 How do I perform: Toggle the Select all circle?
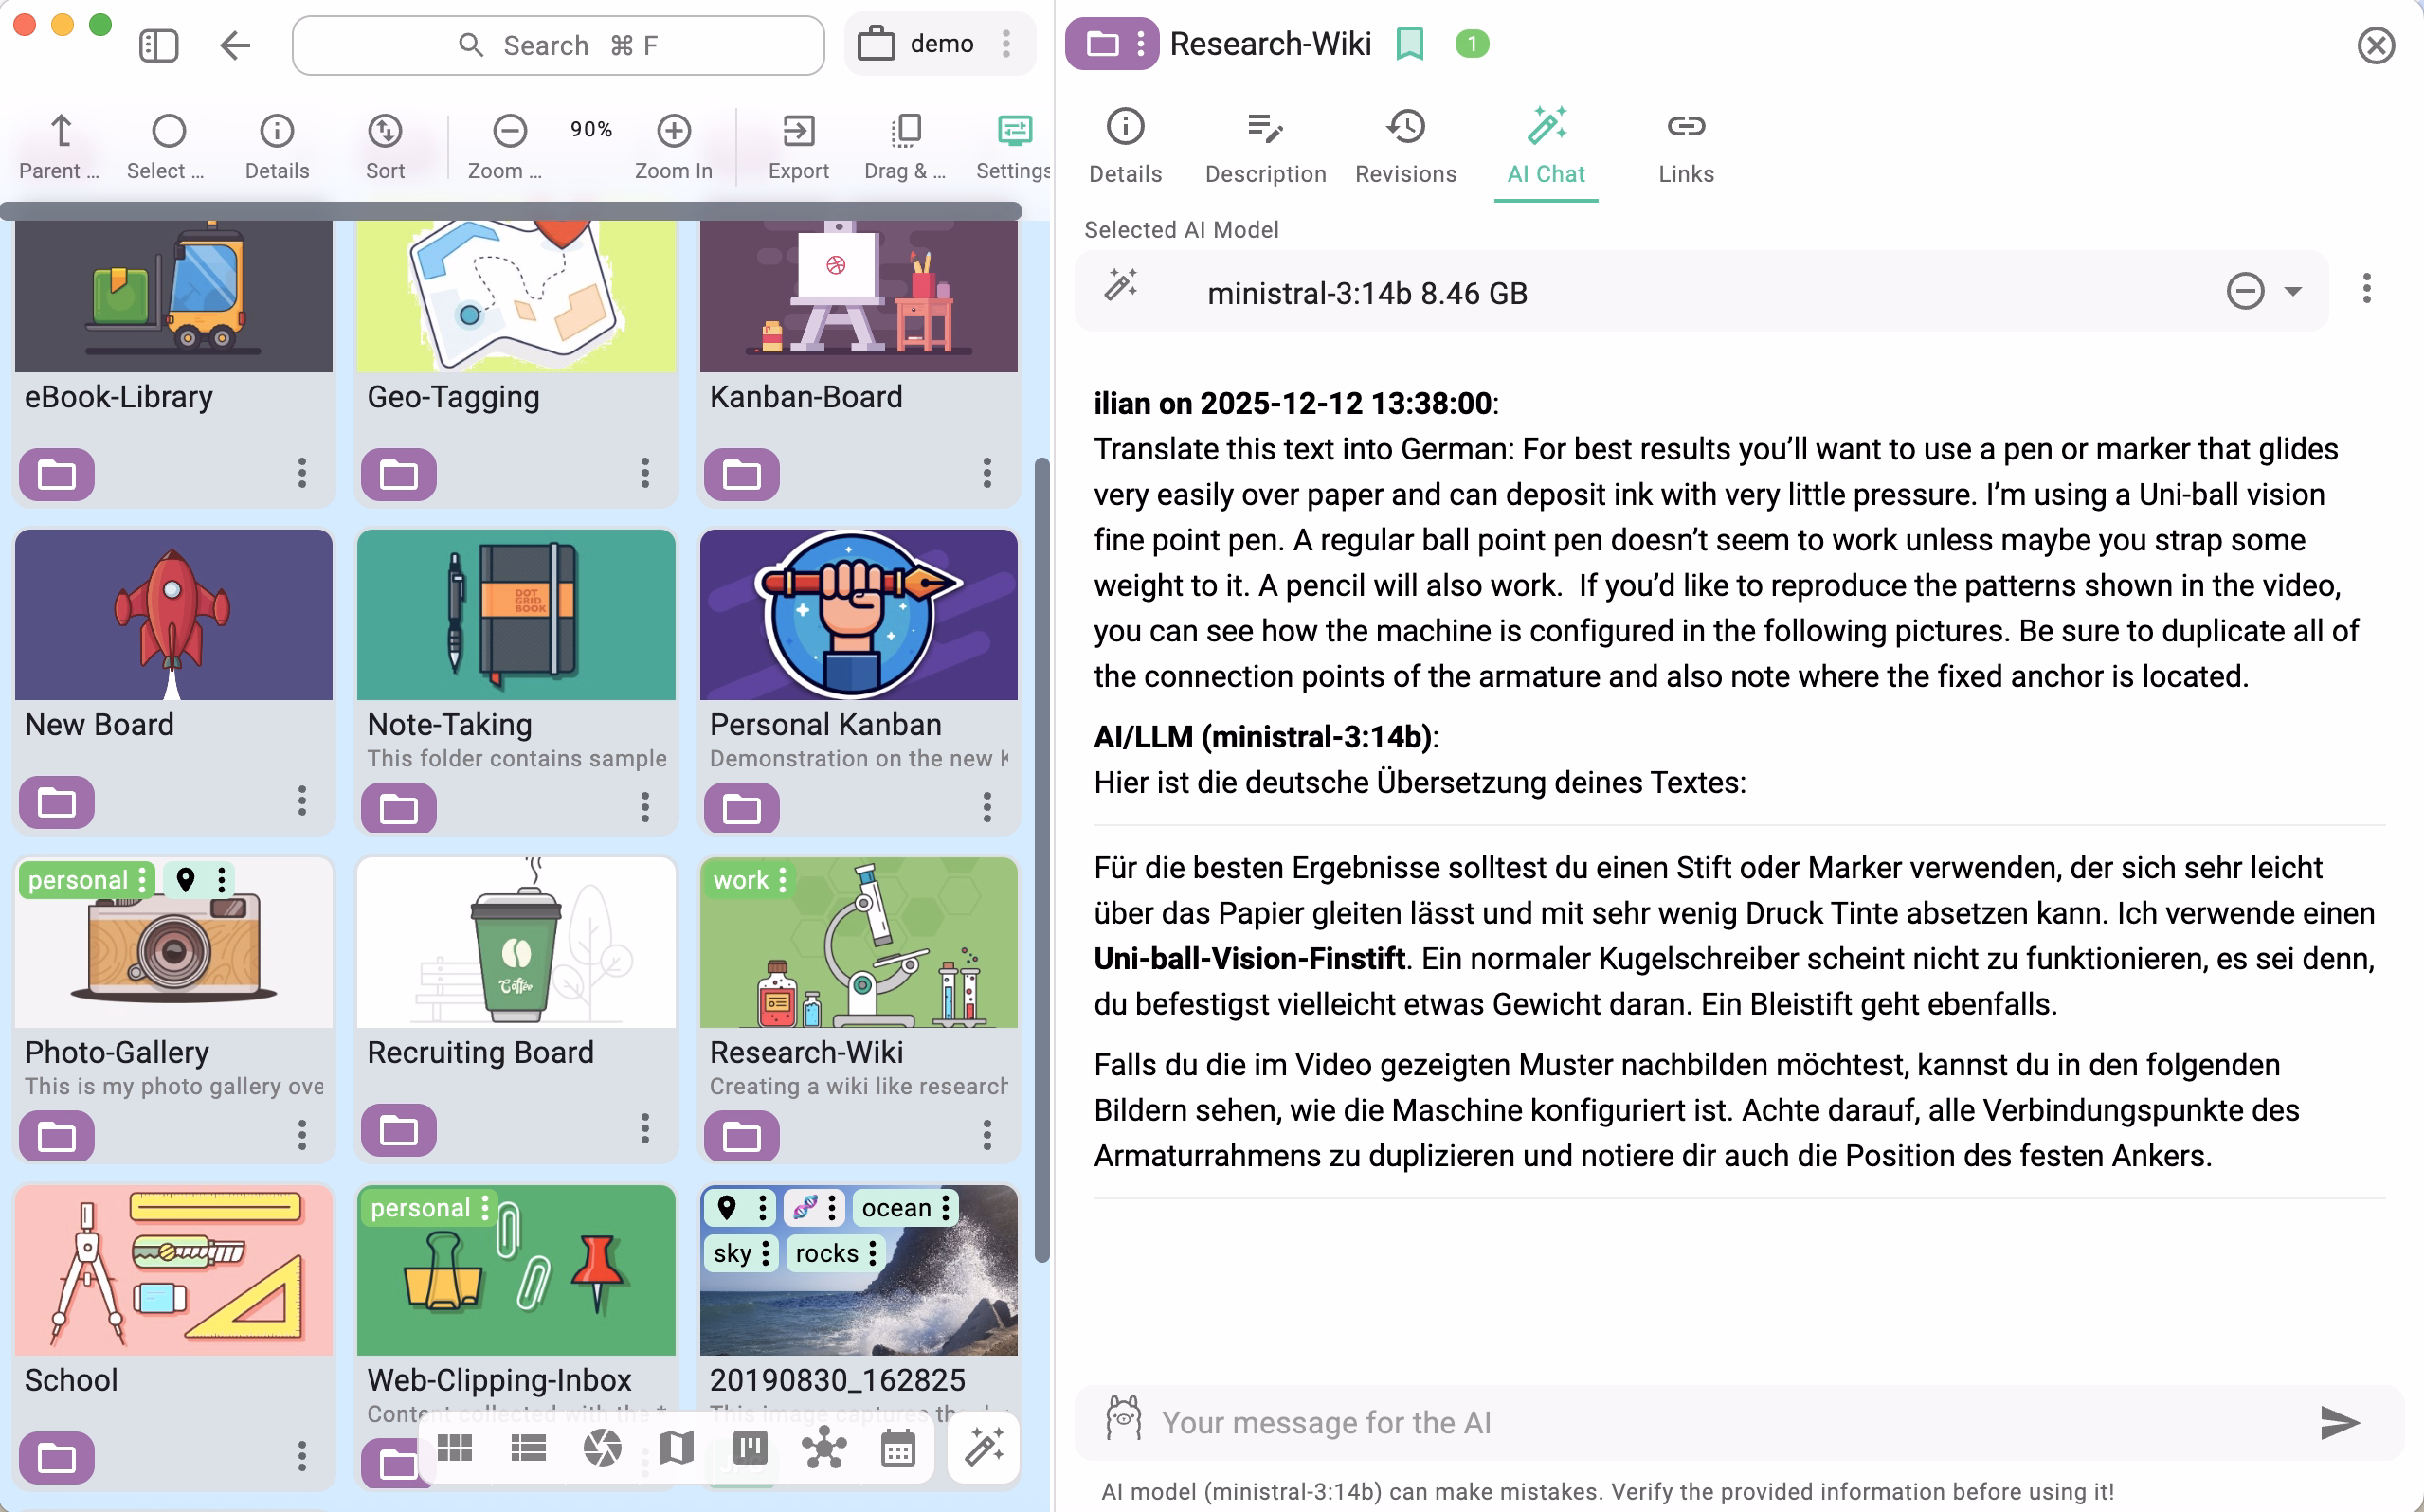coord(168,131)
